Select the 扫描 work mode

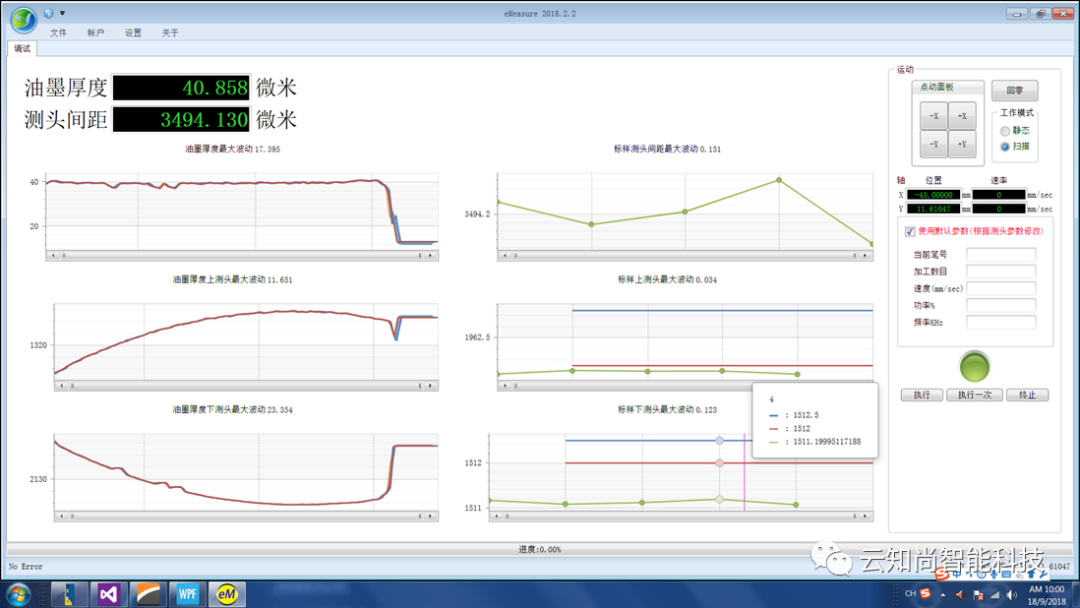point(1005,146)
